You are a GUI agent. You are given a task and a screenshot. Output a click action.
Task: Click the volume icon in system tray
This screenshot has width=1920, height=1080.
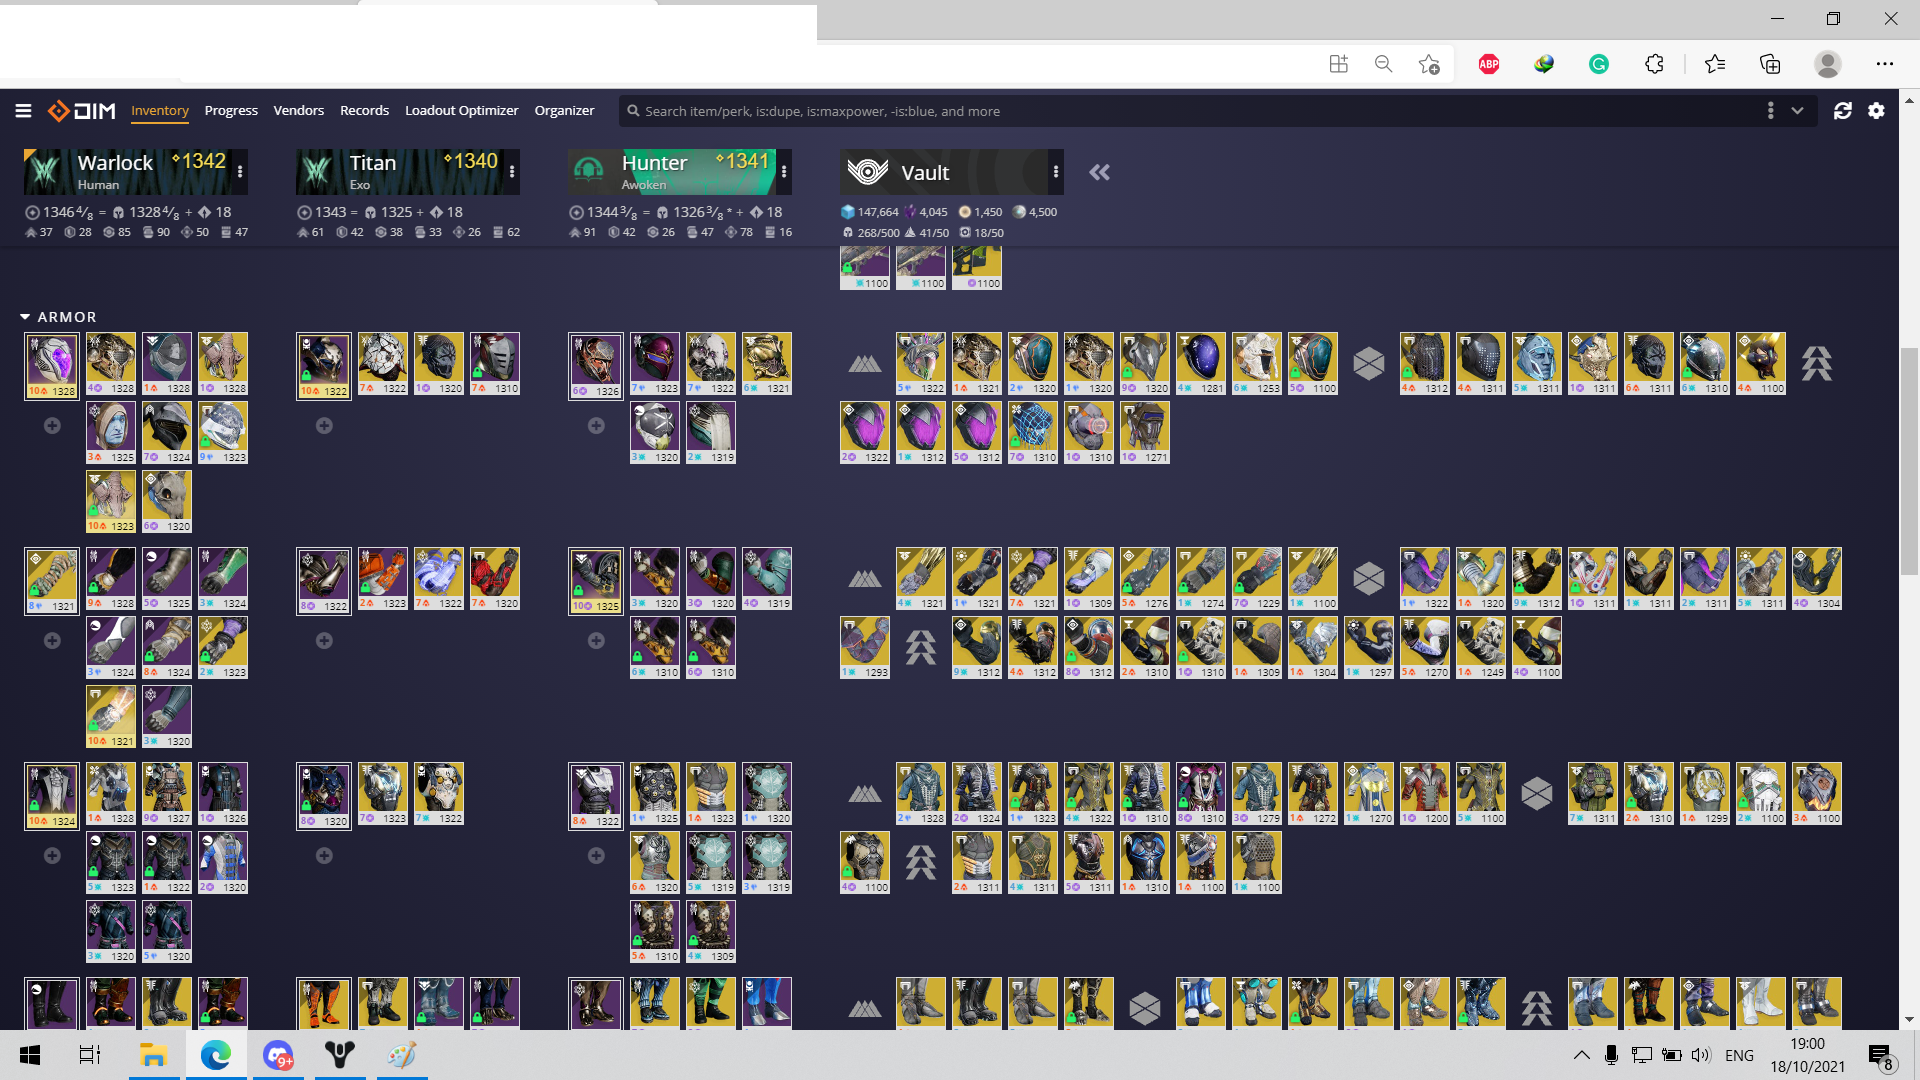tap(1700, 1055)
